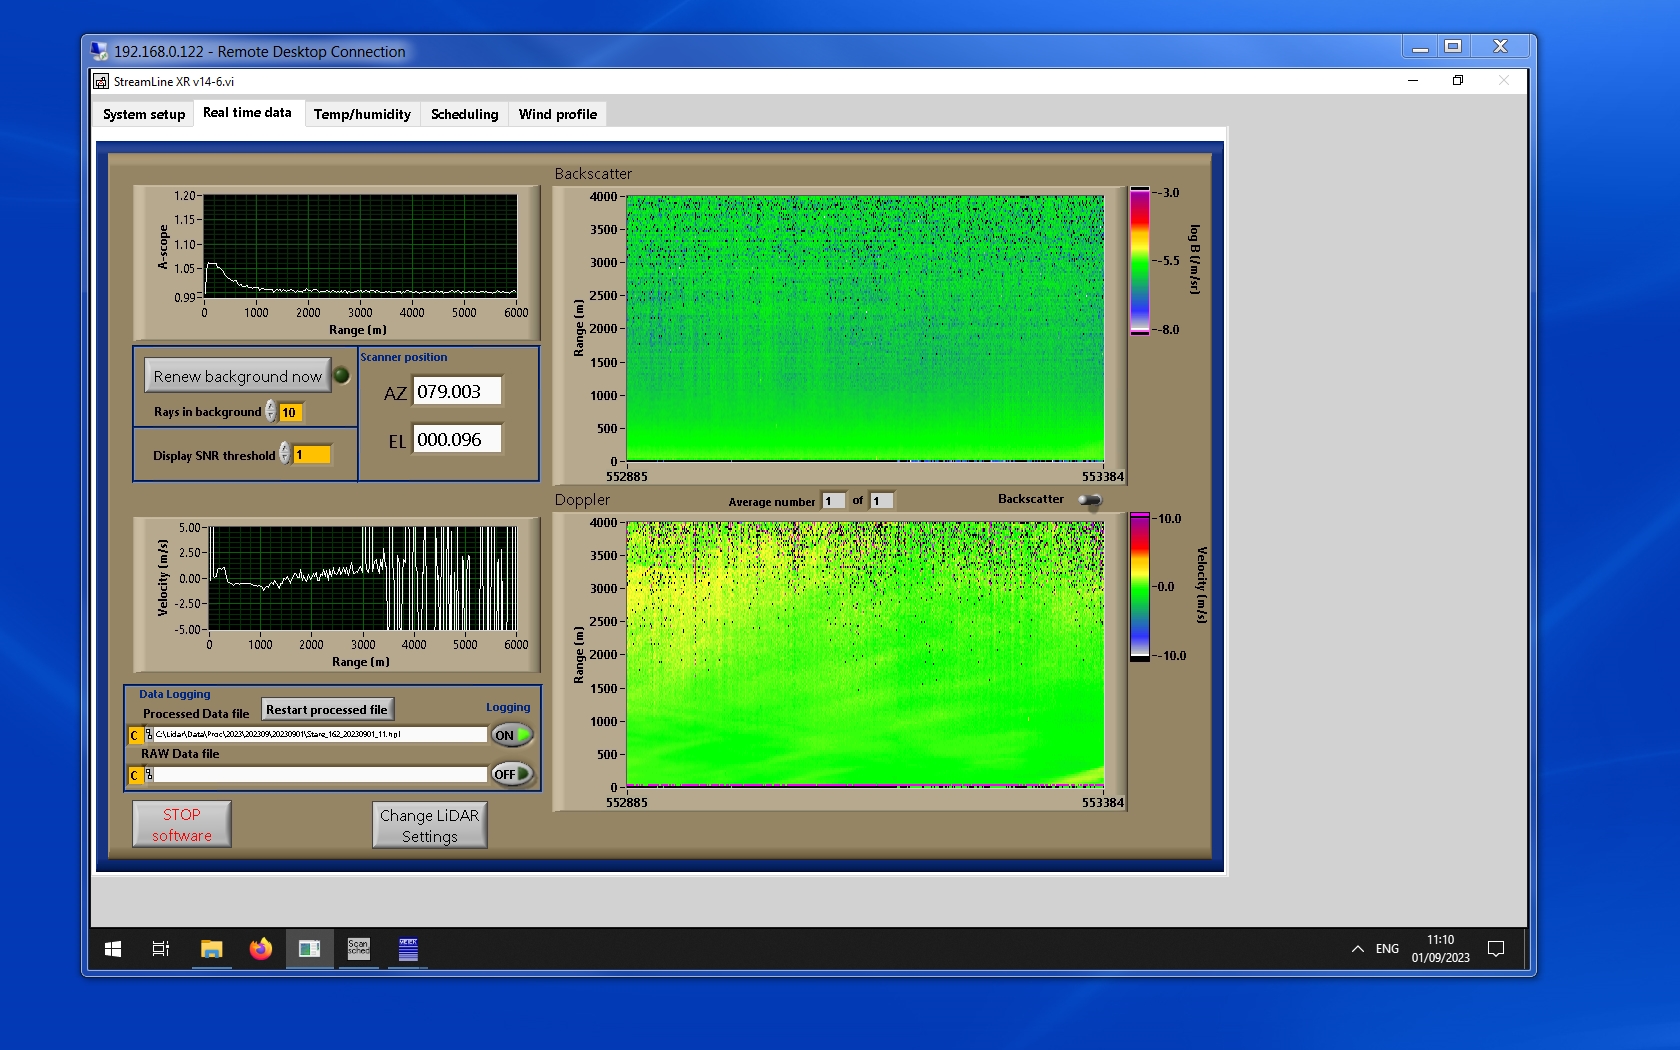Open the notification center icon

[1496, 949]
